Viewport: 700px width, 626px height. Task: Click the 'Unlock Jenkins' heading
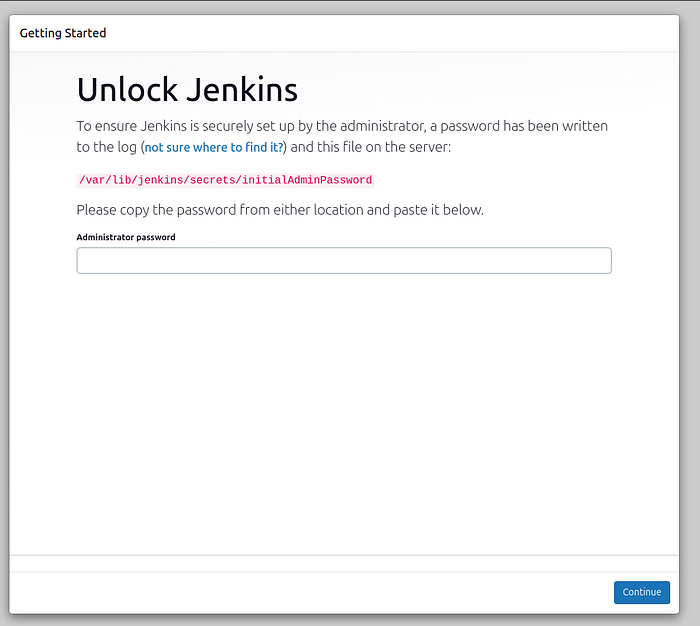click(x=187, y=89)
